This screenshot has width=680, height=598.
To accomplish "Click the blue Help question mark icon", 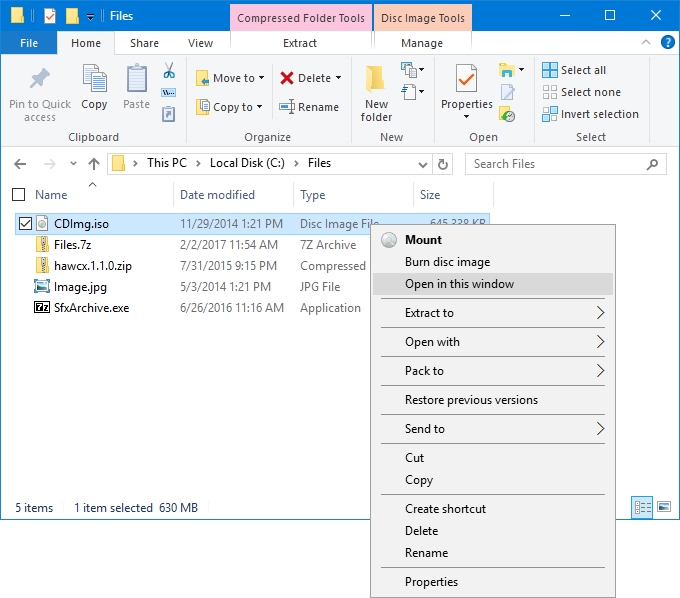I will [667, 42].
